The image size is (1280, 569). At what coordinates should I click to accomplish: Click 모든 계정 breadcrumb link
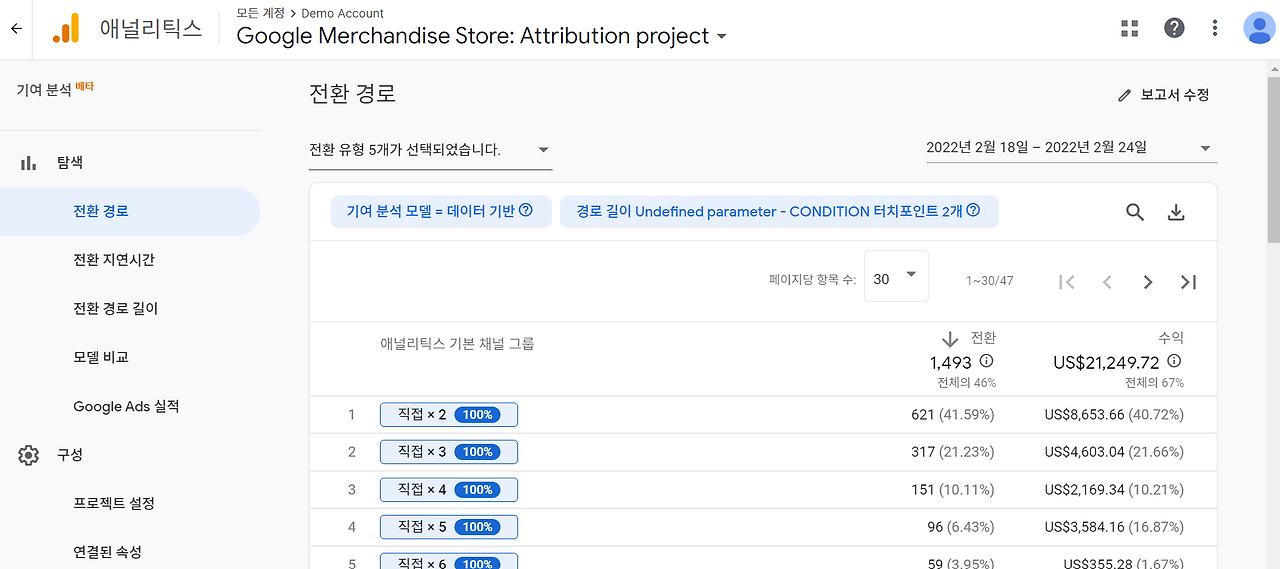260,14
